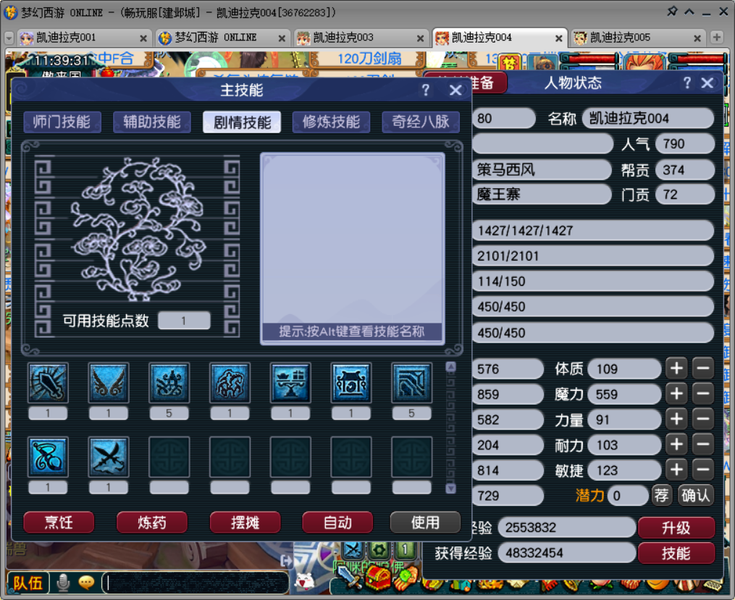The image size is (735, 600).
Task: Select the third skill icon with level 5
Action: tap(169, 382)
